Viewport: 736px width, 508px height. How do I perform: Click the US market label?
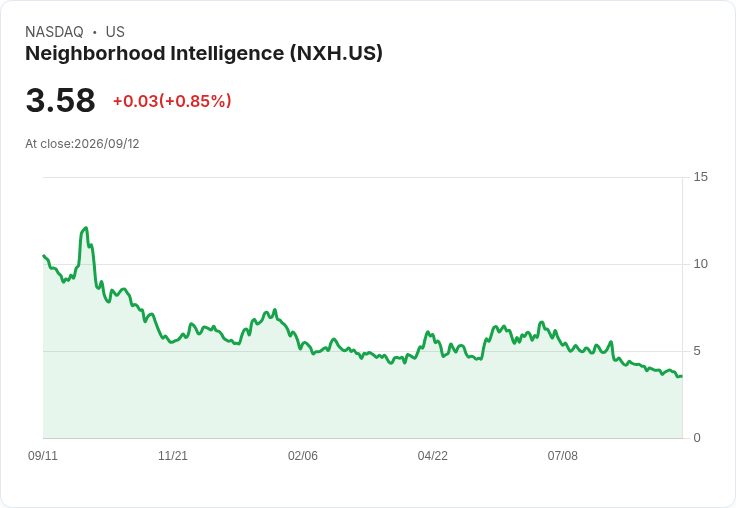click(x=115, y=32)
